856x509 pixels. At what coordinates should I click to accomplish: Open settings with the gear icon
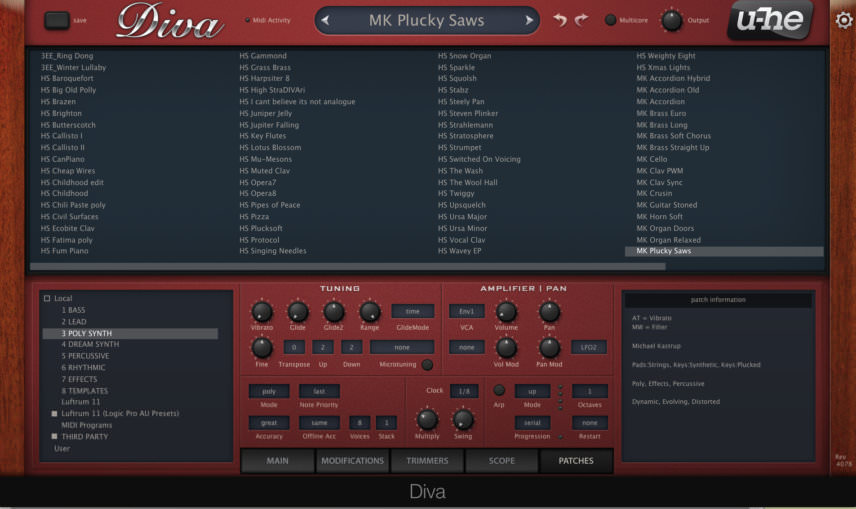click(x=844, y=20)
